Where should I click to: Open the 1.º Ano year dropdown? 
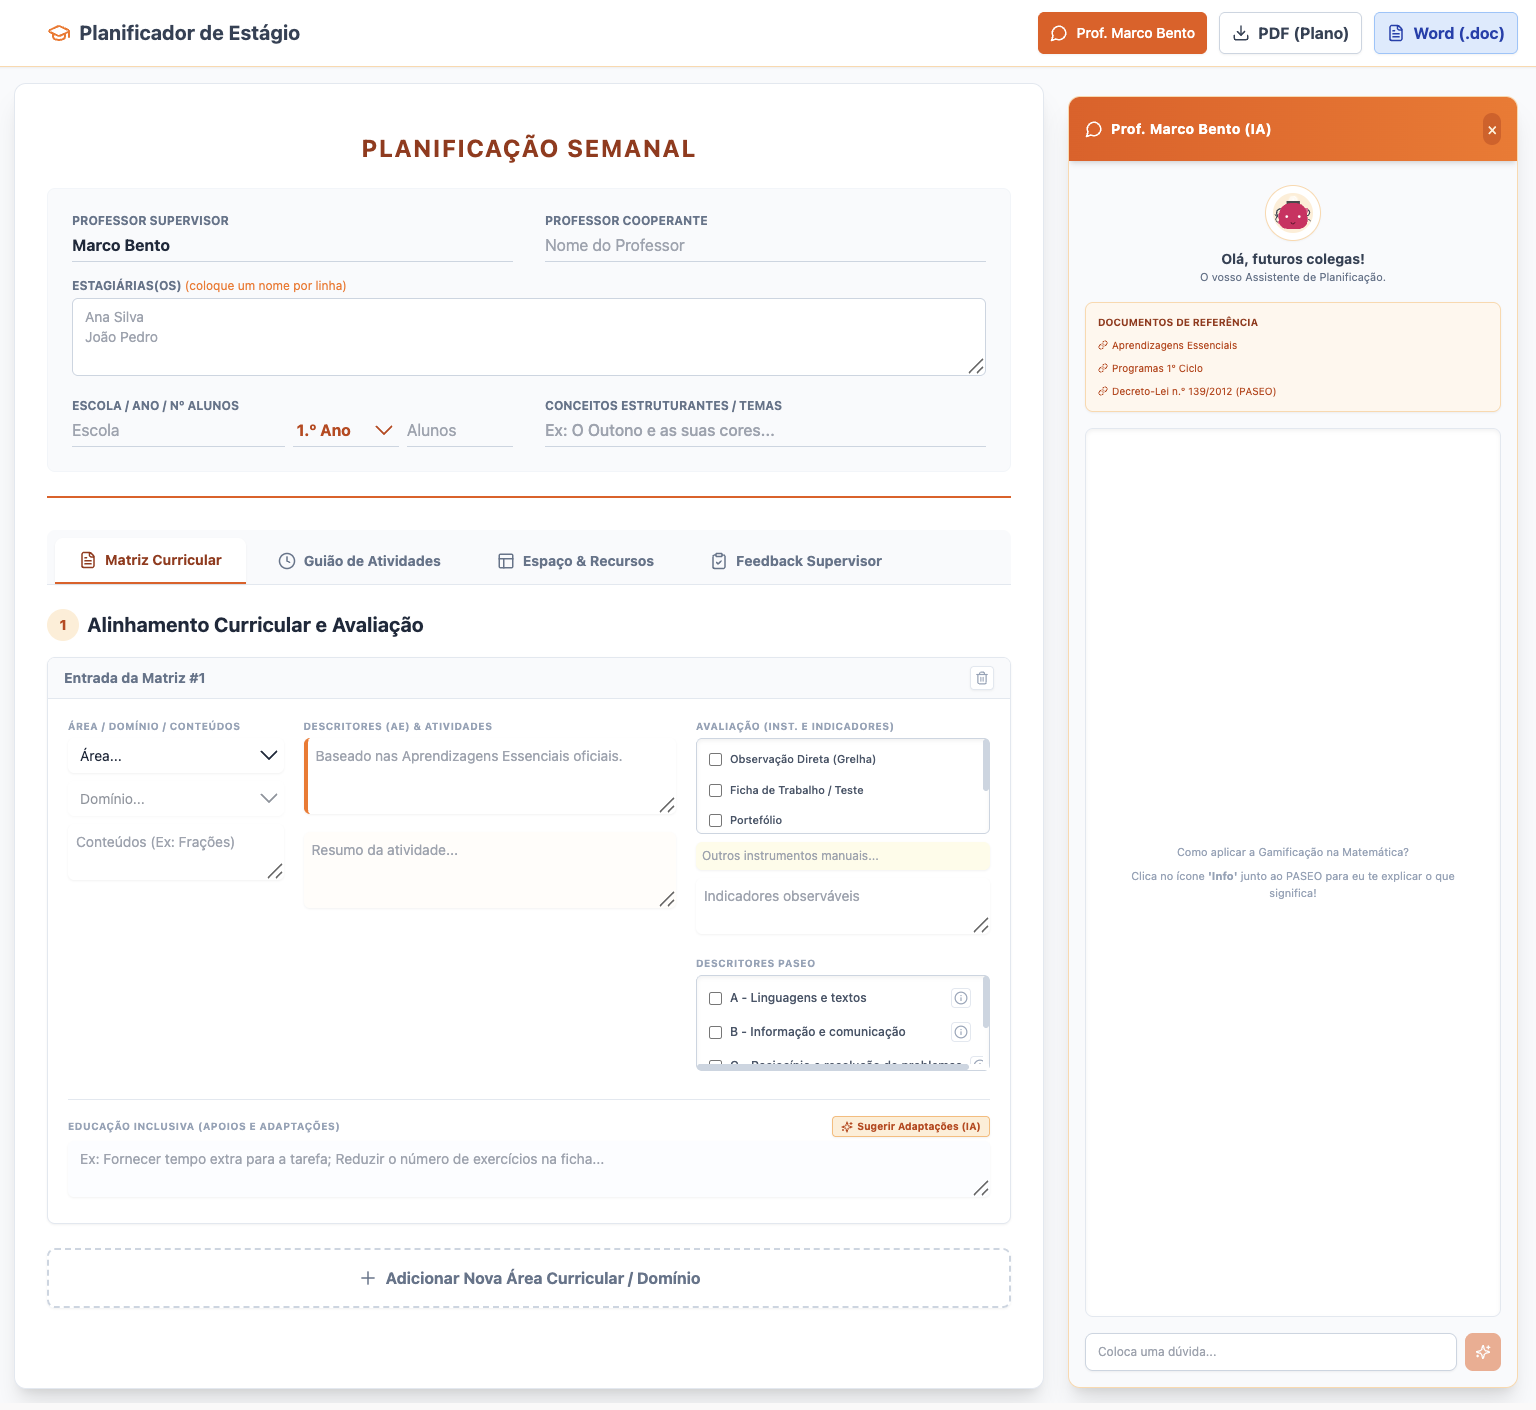(345, 431)
